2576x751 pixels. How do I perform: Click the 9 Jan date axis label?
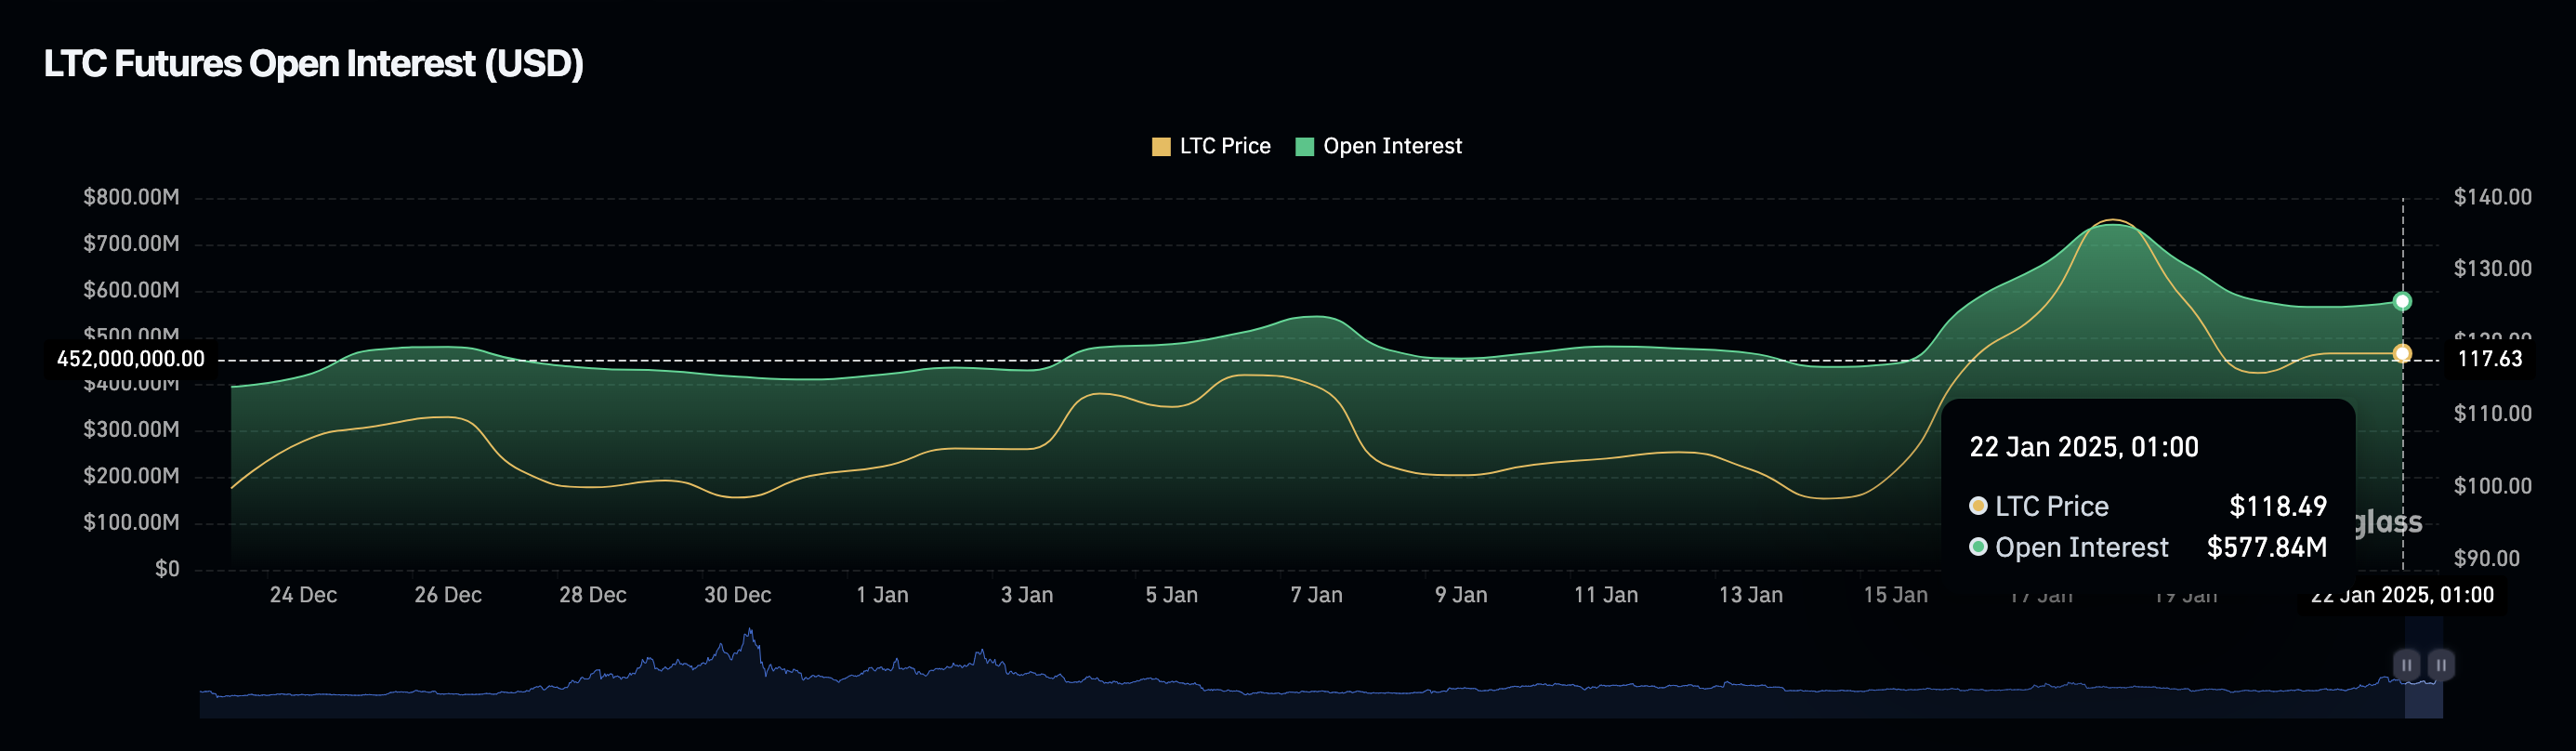point(1461,595)
